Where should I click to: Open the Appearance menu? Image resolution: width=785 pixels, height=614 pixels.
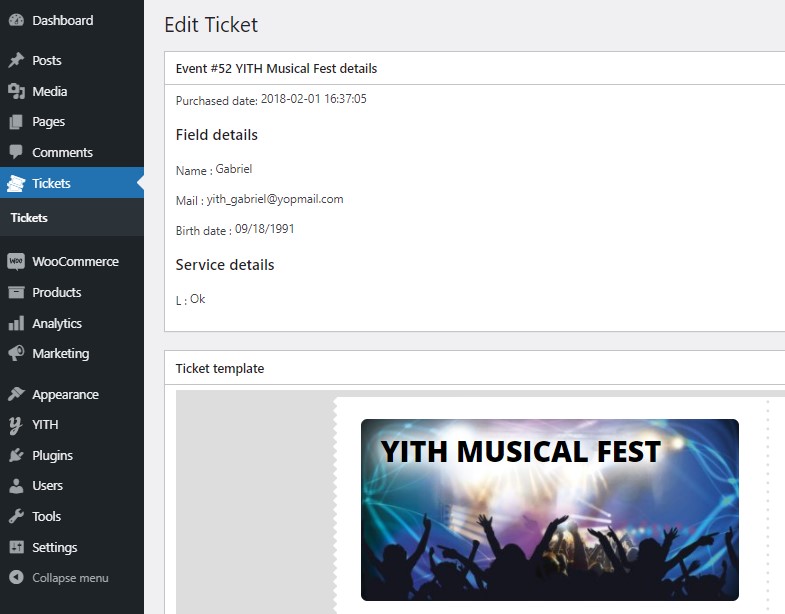click(65, 395)
